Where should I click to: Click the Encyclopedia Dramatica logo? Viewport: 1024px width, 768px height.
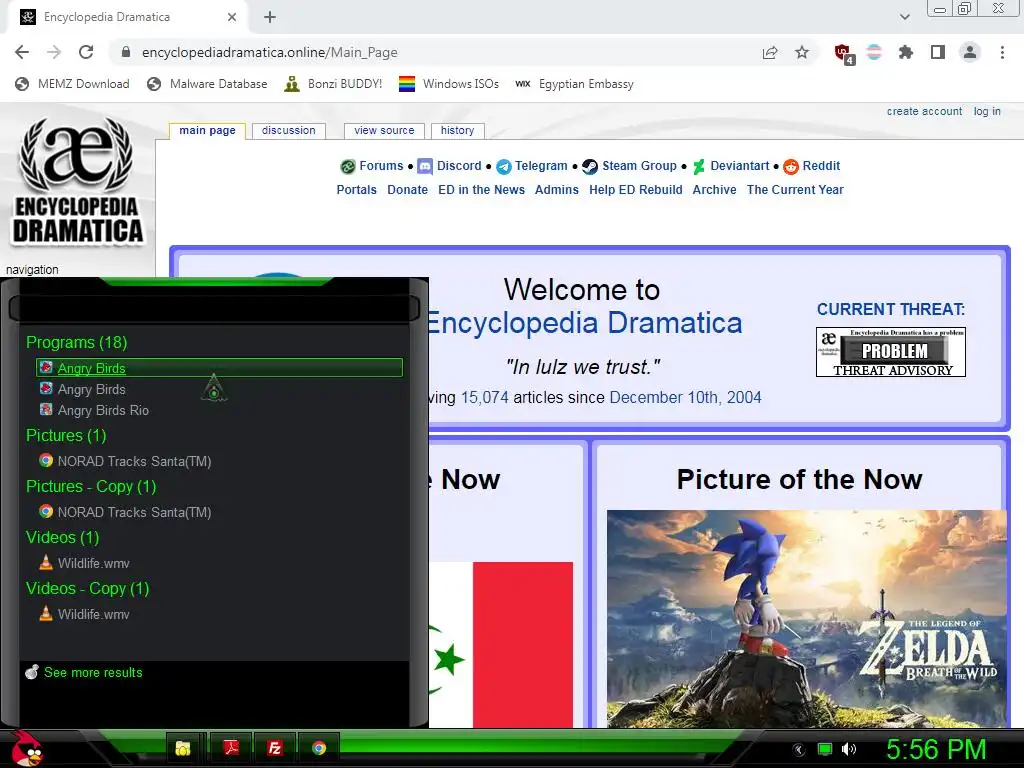pyautogui.click(x=77, y=182)
